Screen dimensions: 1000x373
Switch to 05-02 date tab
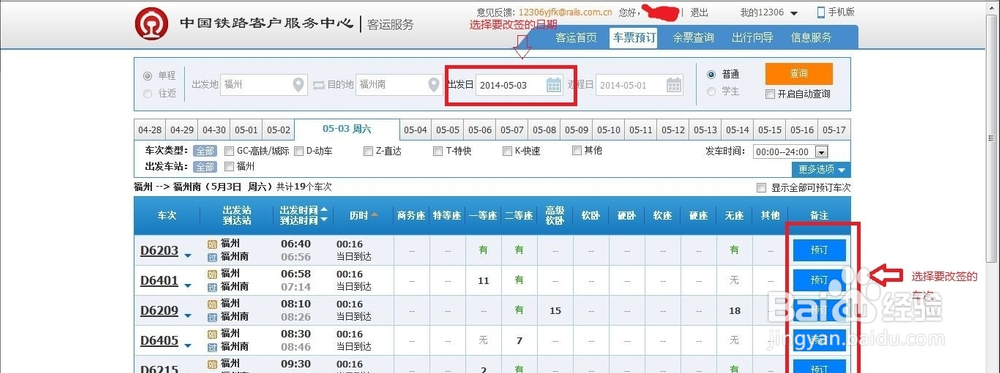pos(279,130)
